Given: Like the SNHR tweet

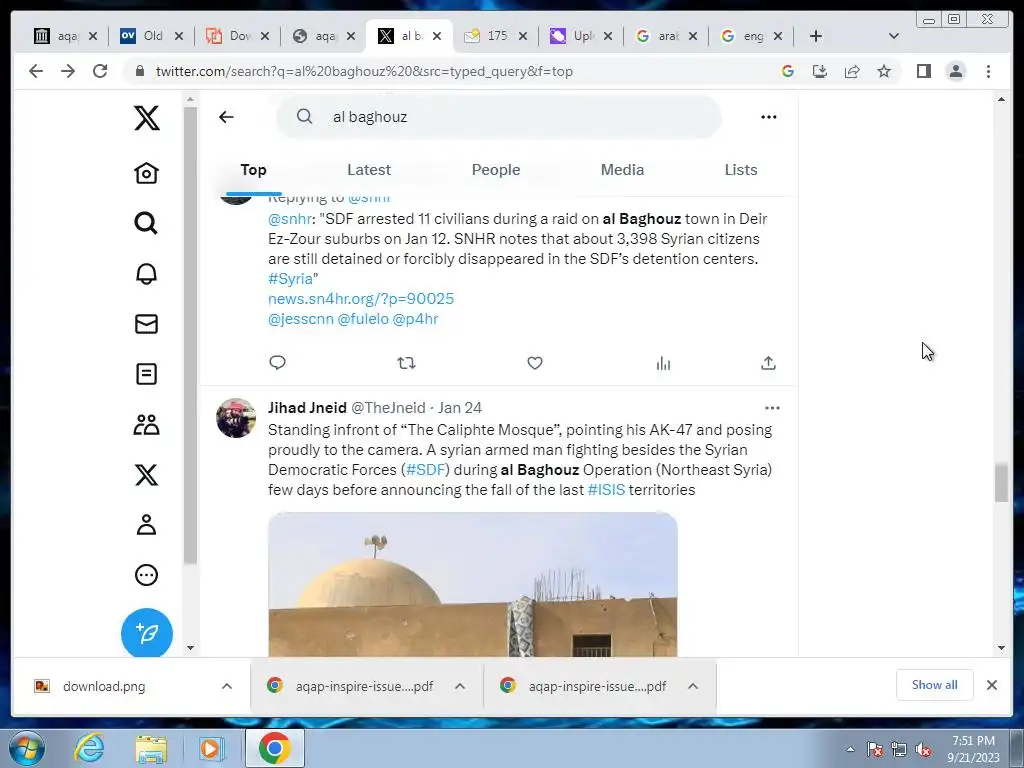Looking at the screenshot, I should 535,362.
